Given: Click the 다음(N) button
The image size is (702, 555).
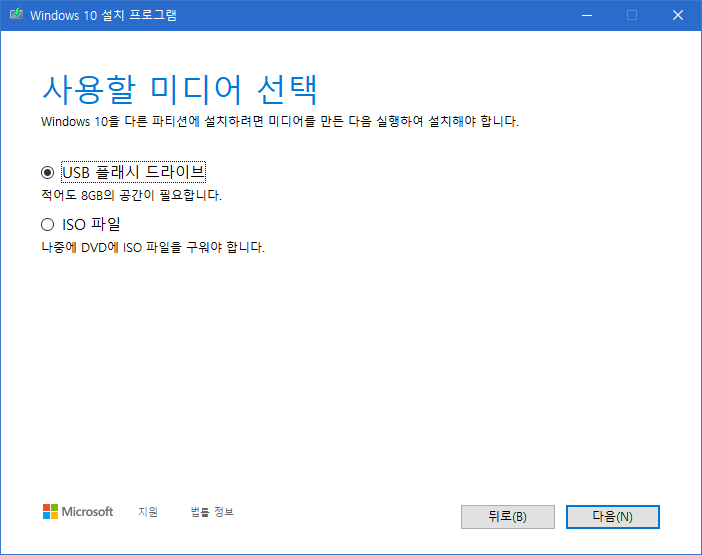Looking at the screenshot, I should point(612,517).
